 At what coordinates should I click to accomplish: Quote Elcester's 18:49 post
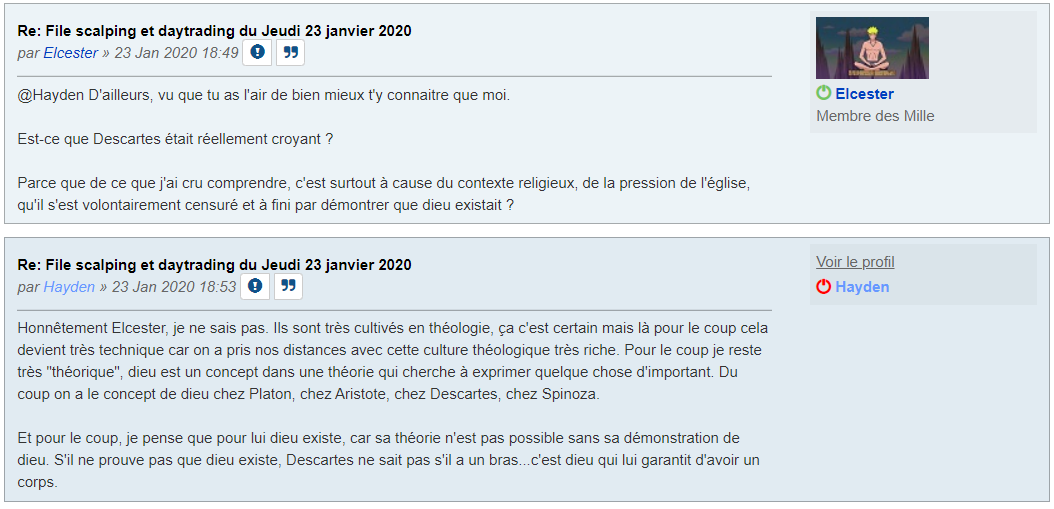(291, 52)
